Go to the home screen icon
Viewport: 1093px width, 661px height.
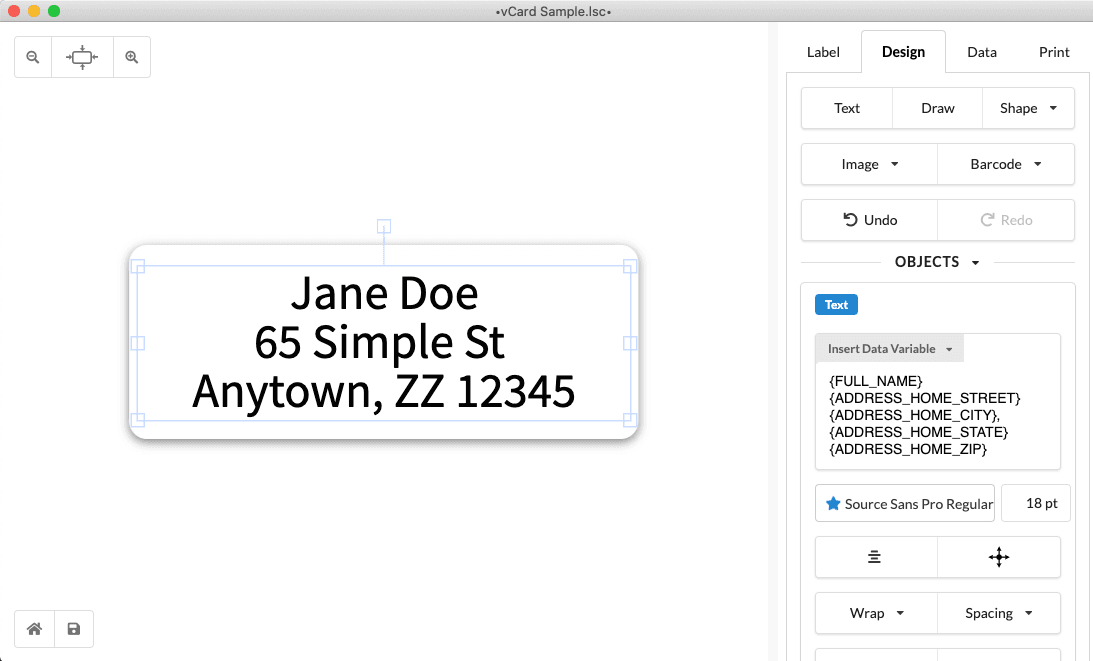pyautogui.click(x=34, y=629)
